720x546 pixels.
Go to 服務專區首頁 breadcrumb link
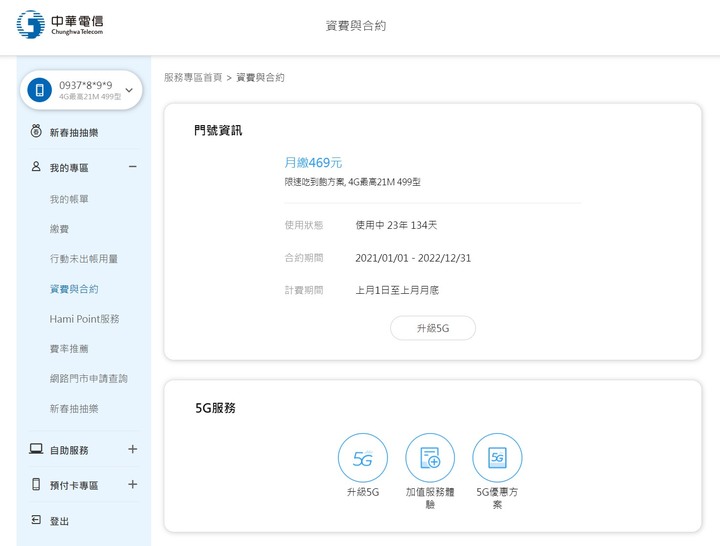pyautogui.click(x=193, y=78)
